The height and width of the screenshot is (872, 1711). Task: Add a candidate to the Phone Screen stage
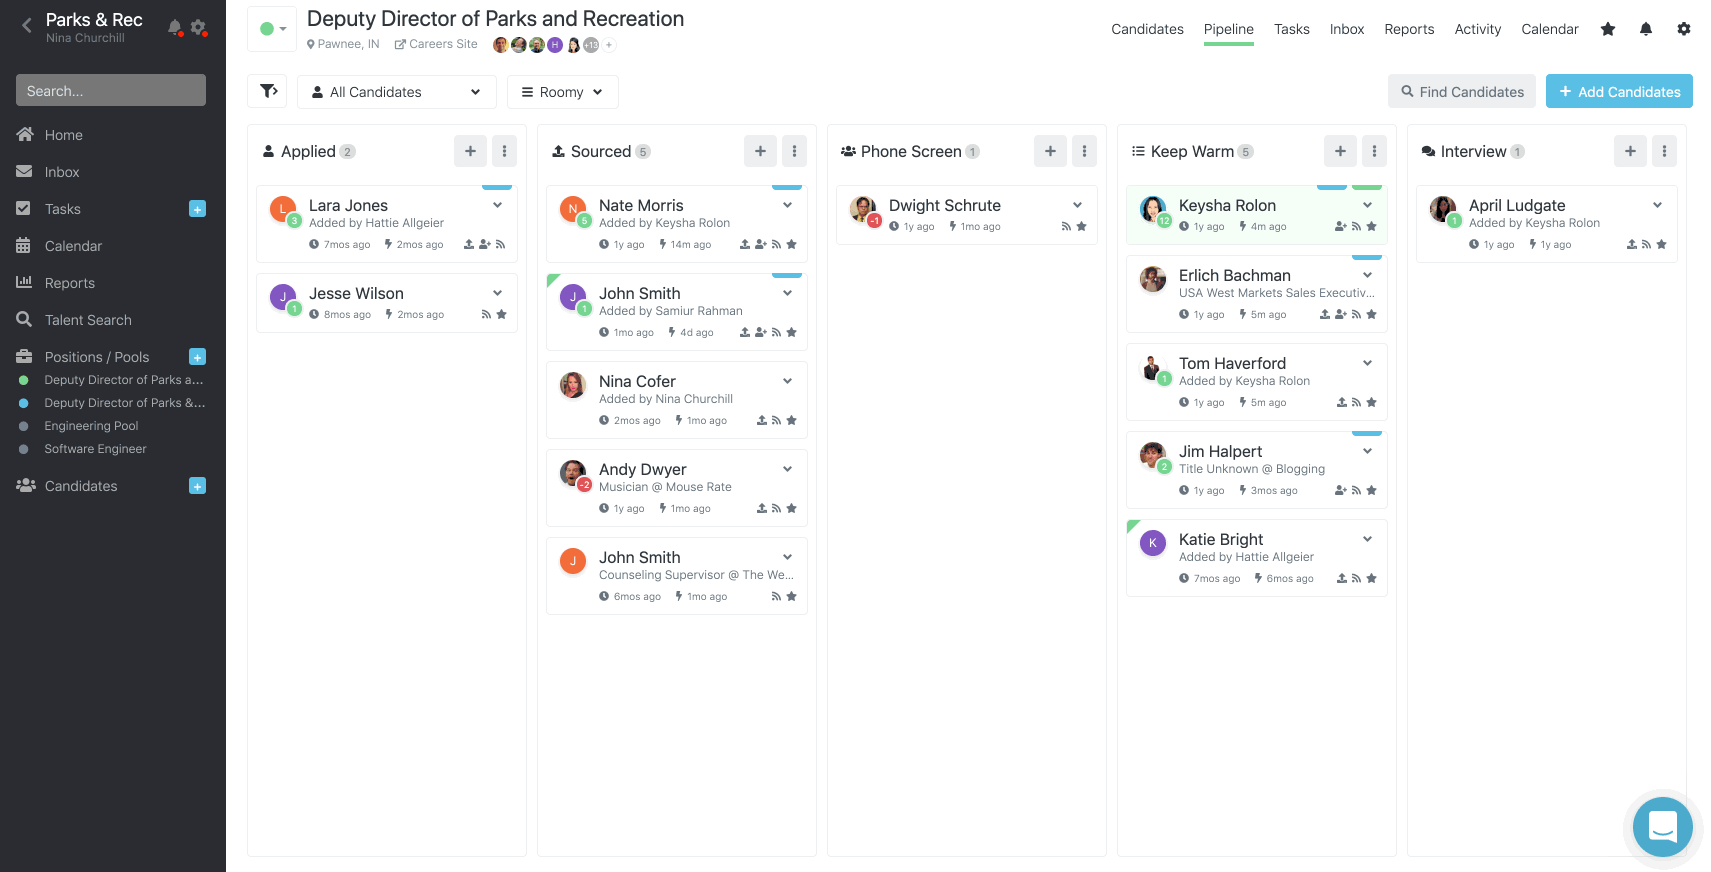click(1050, 151)
